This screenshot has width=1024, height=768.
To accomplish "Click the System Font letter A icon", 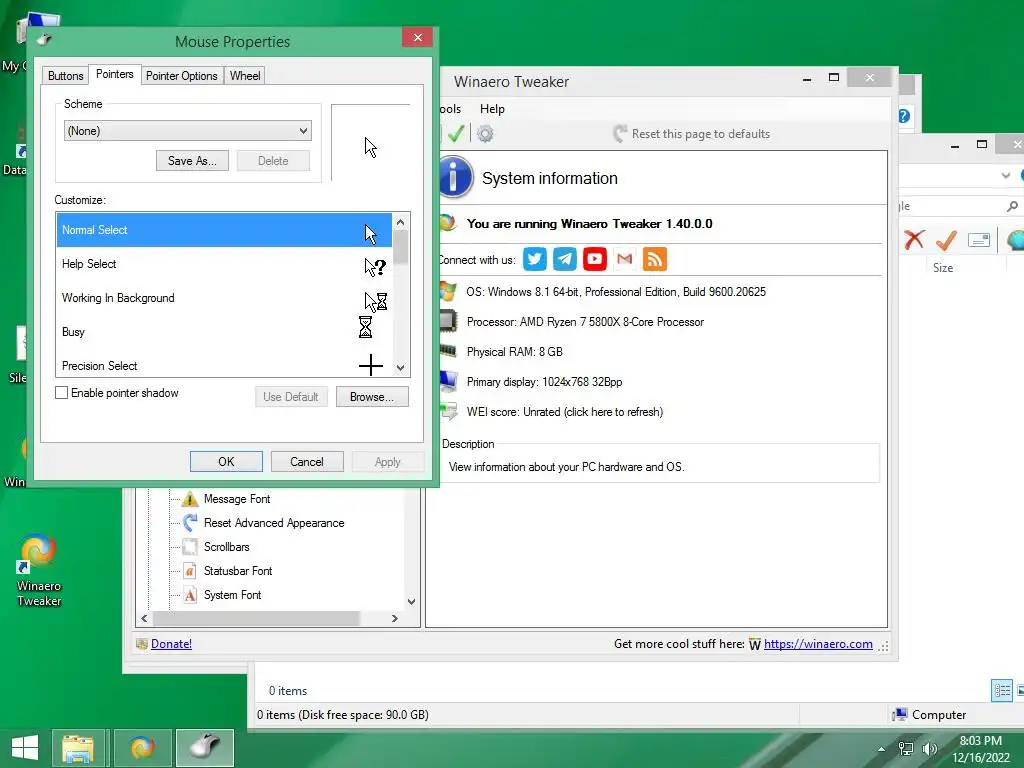I will 190,595.
